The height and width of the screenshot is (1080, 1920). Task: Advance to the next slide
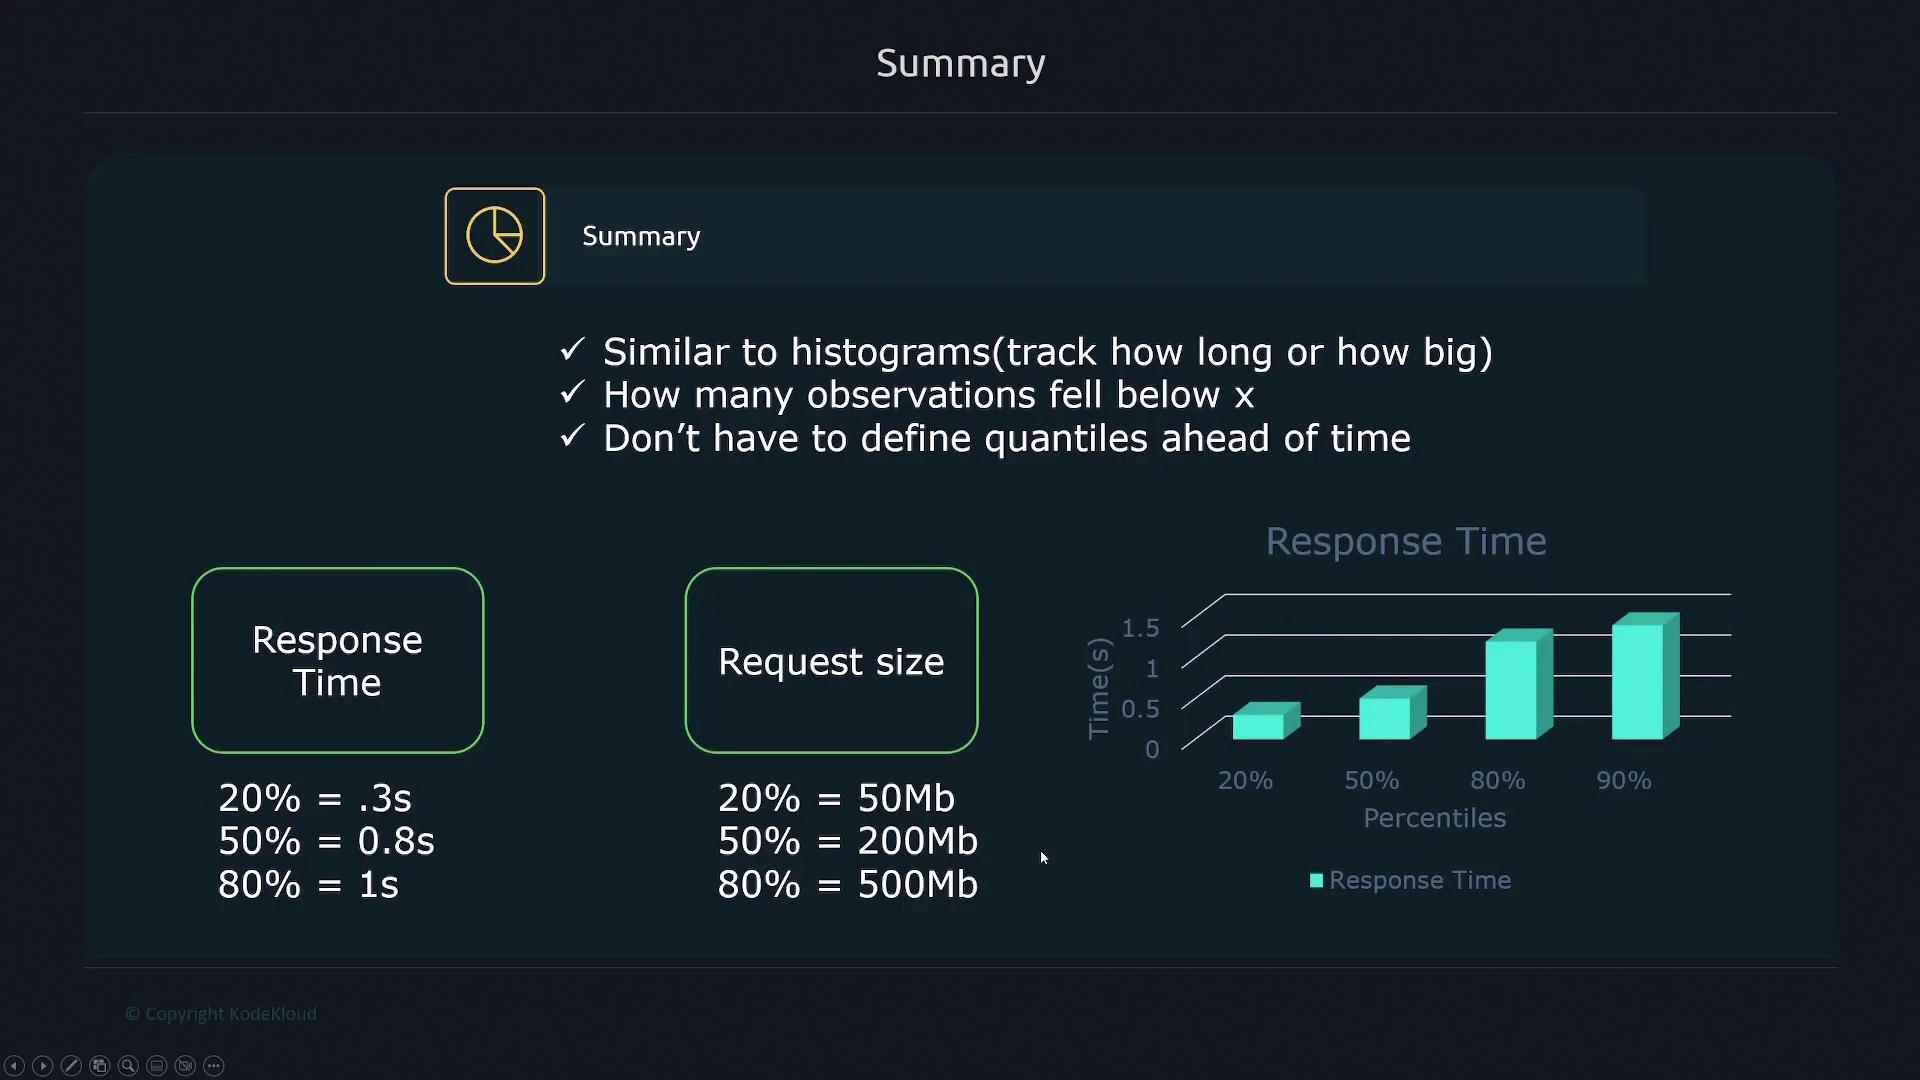tap(42, 1066)
